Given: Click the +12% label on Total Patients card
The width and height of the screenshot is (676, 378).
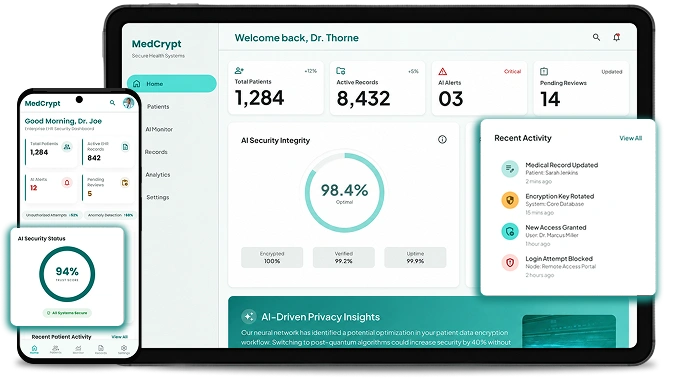Looking at the screenshot, I should tap(310, 71).
